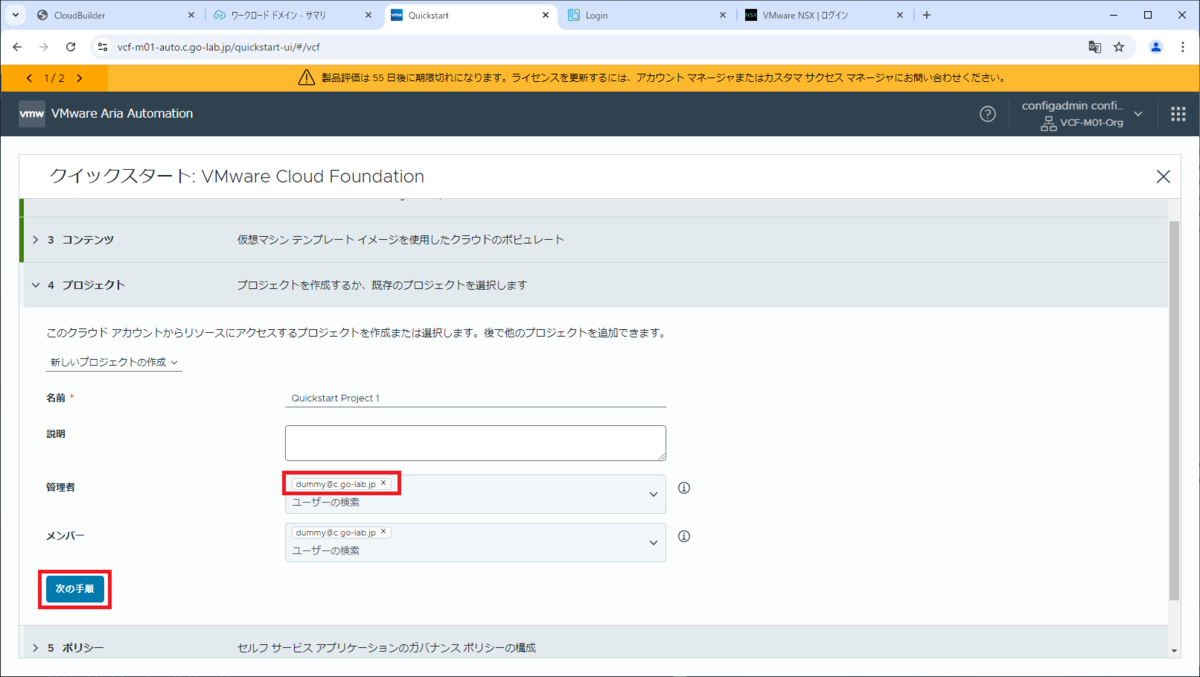This screenshot has width=1200, height=677.
Task: Switch to the VMware NSX ログイン tab
Action: (x=823, y=15)
